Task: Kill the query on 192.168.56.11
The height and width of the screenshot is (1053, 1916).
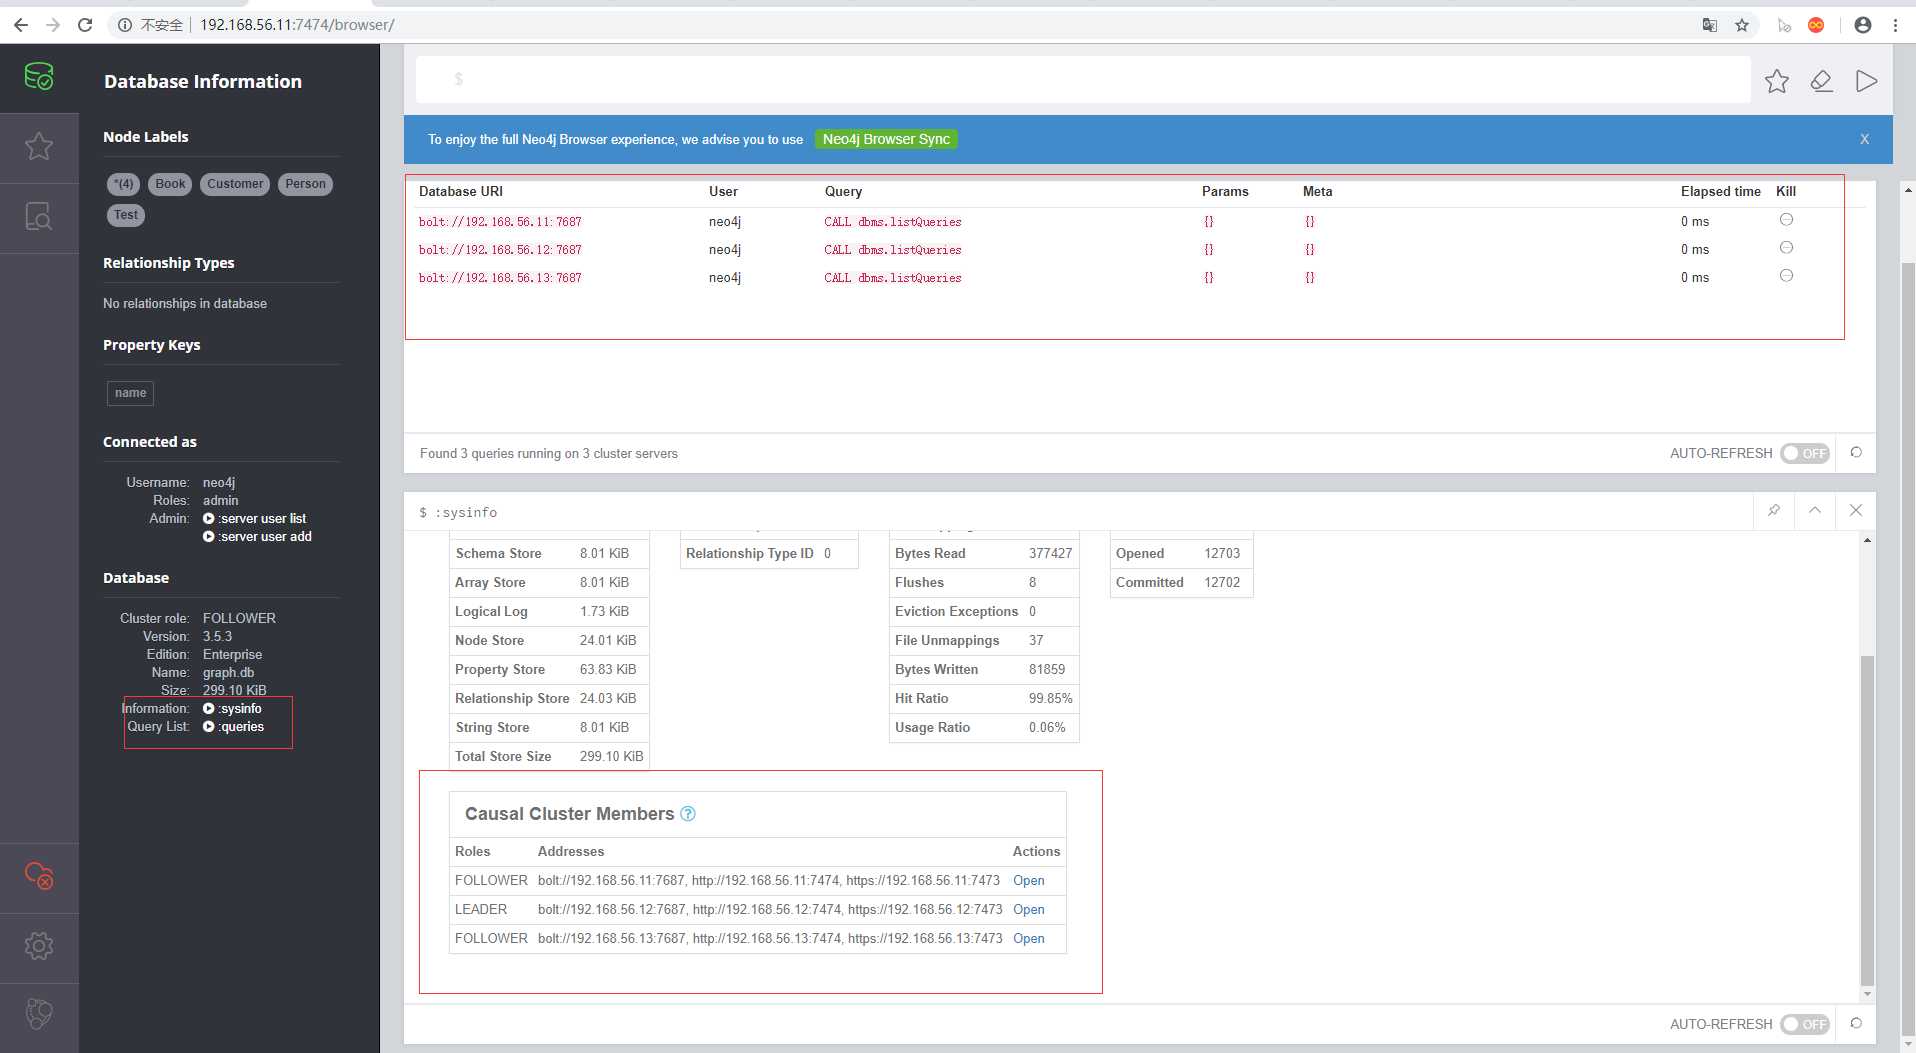Action: pyautogui.click(x=1786, y=220)
